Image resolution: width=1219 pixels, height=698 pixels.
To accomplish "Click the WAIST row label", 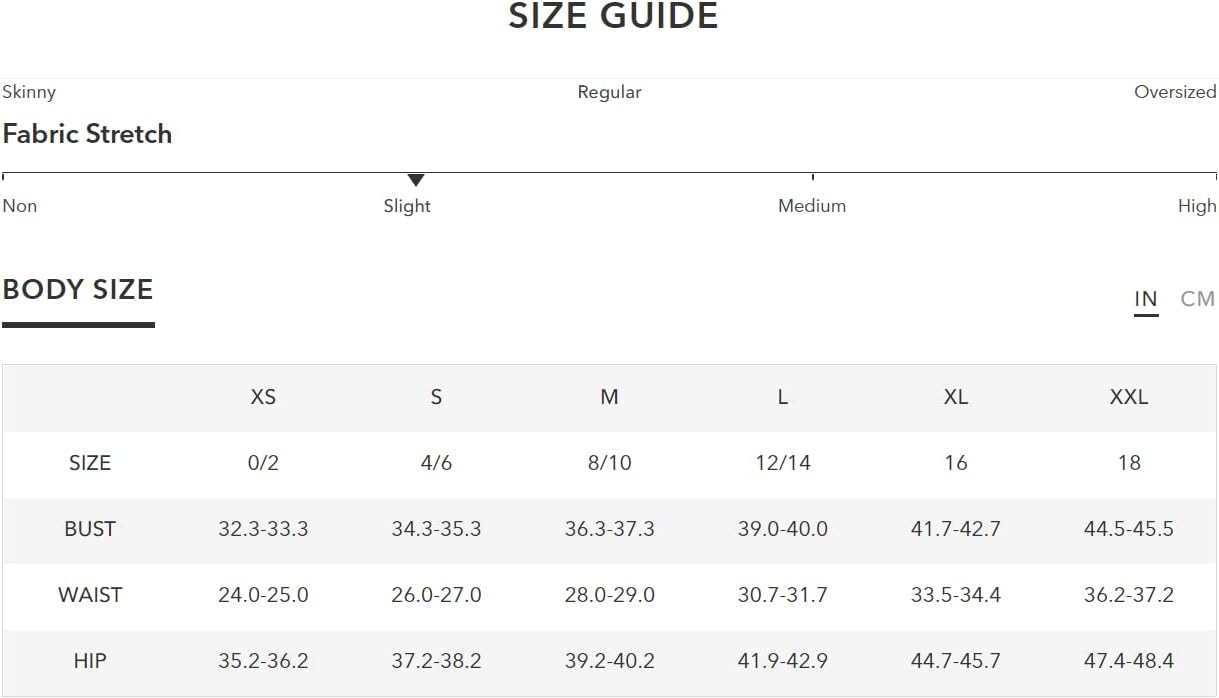I will [90, 595].
